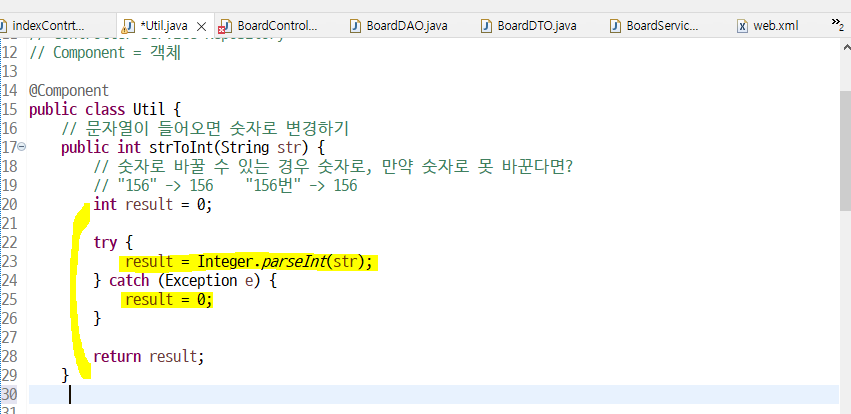This screenshot has height=414, width=851.
Task: Click the catch keyword on line 24
Action: [129, 281]
